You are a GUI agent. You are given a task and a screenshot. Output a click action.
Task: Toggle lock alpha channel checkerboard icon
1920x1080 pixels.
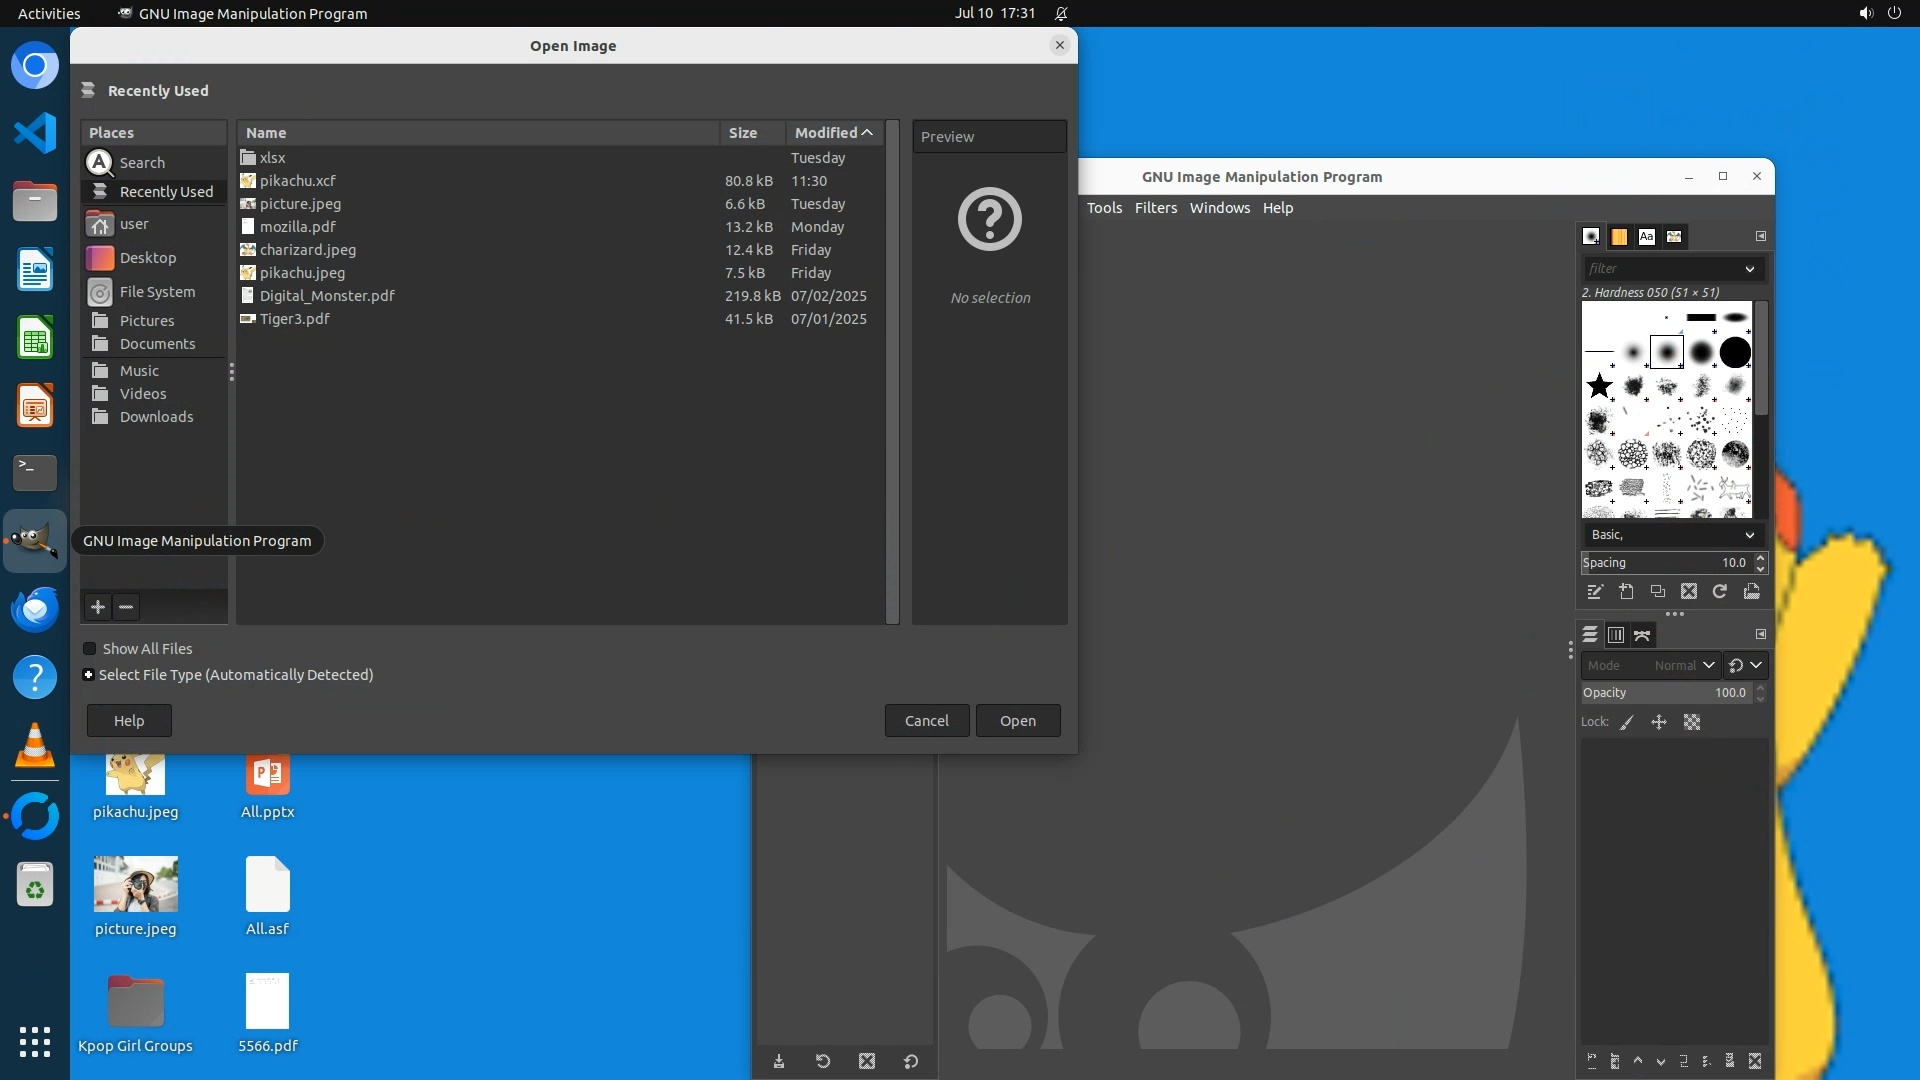[x=1692, y=723]
